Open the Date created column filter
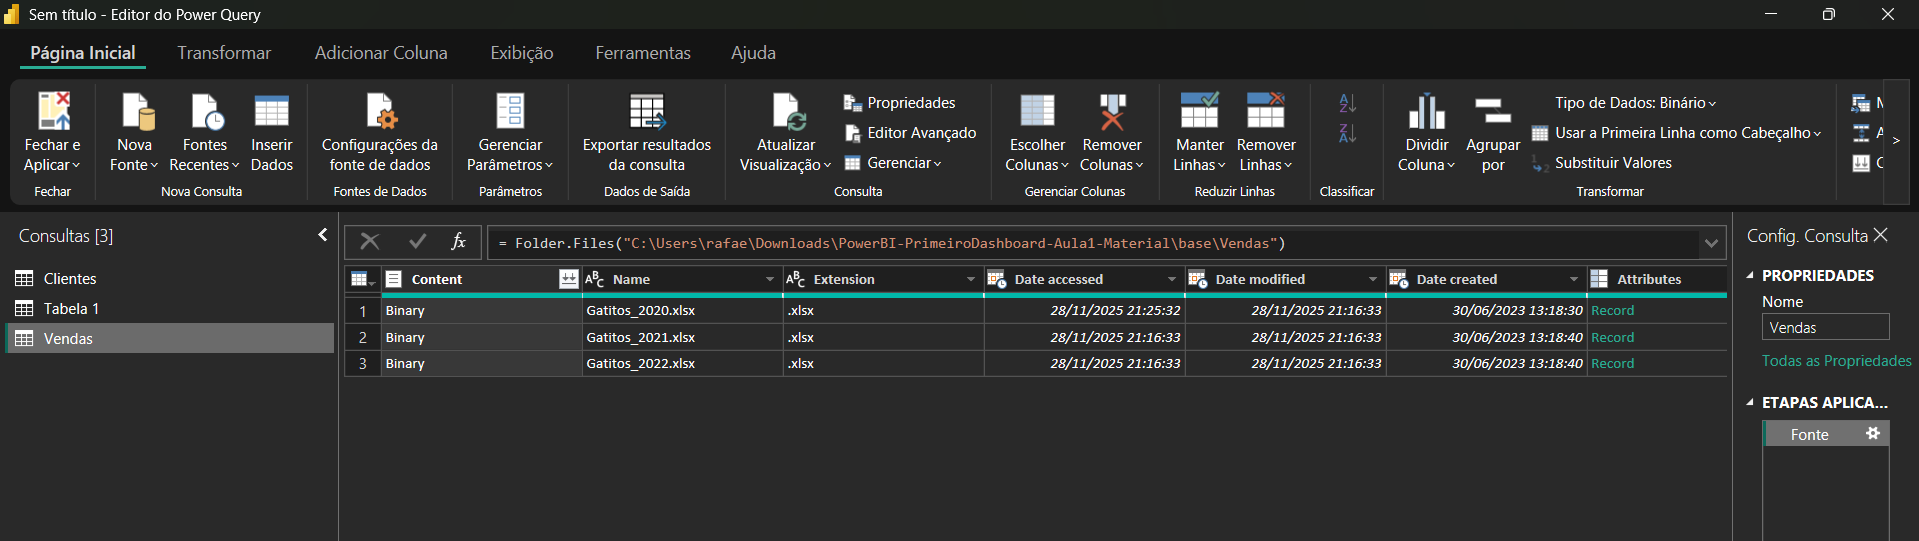This screenshot has width=1919, height=541. (1573, 280)
